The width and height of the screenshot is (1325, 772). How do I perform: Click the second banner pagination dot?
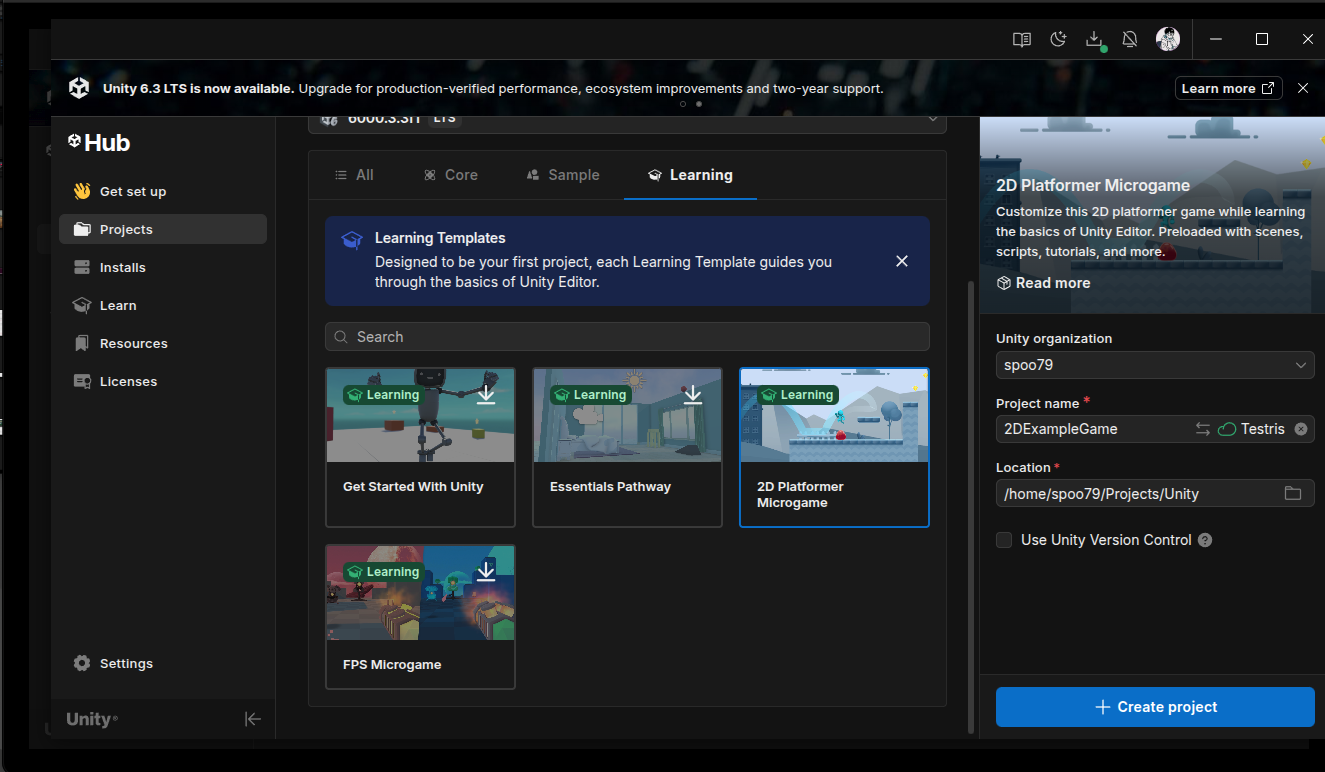[x=699, y=104]
